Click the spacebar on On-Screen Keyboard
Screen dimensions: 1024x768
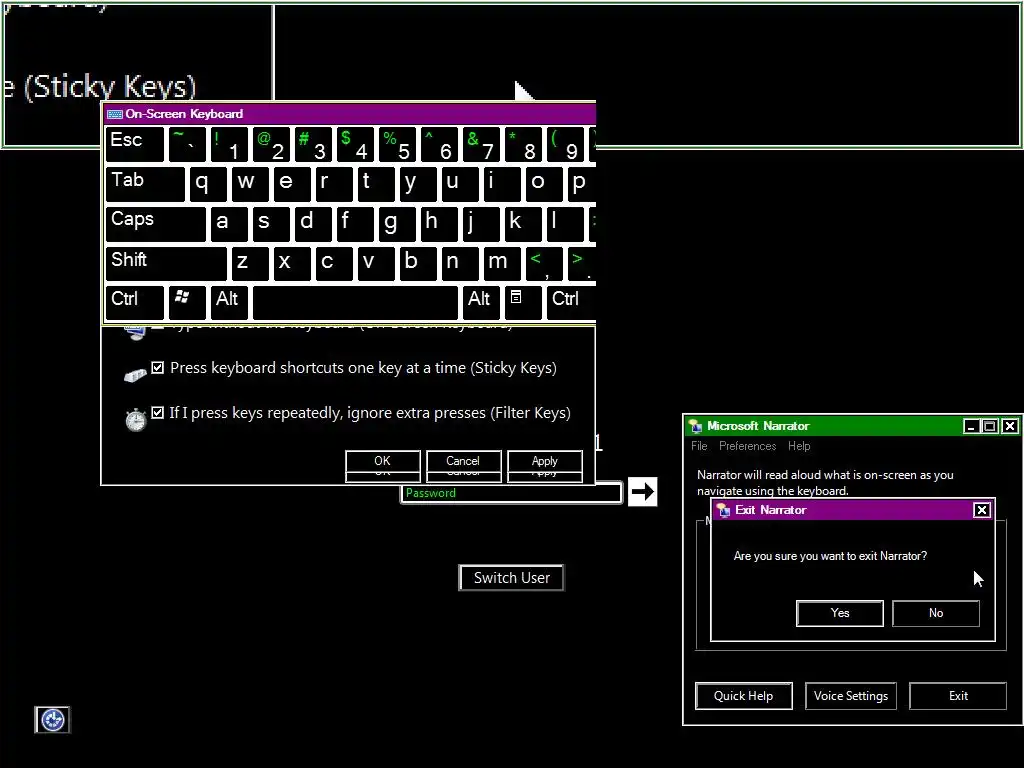355,302
